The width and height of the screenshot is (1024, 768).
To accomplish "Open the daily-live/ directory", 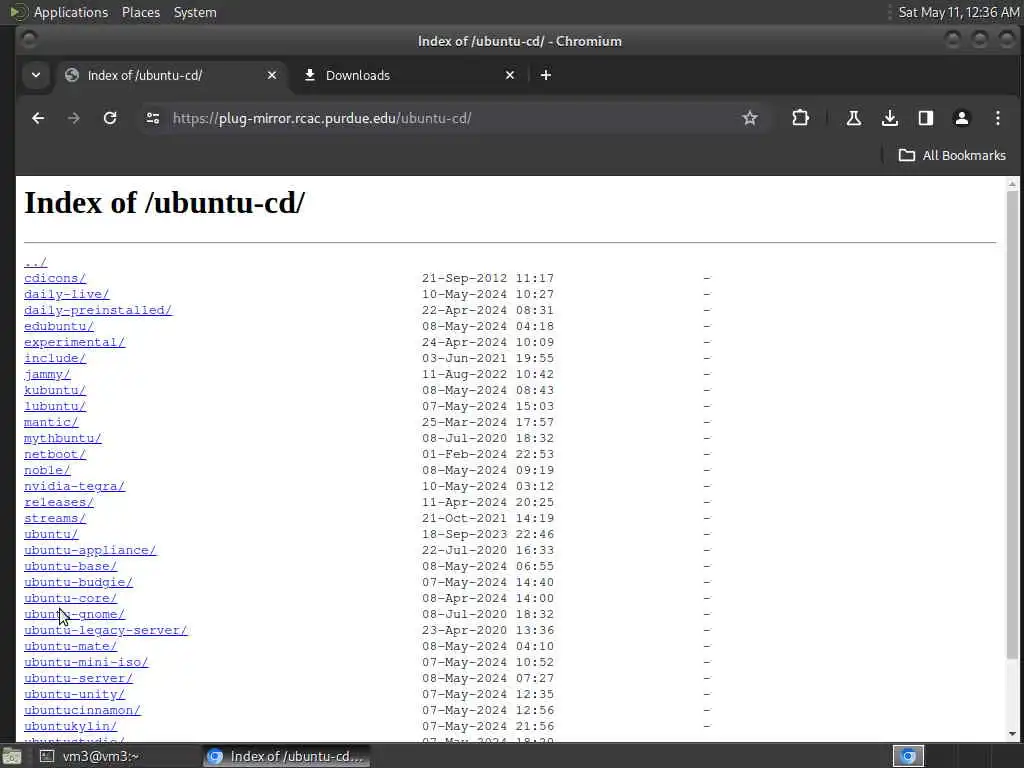I will [x=67, y=295].
